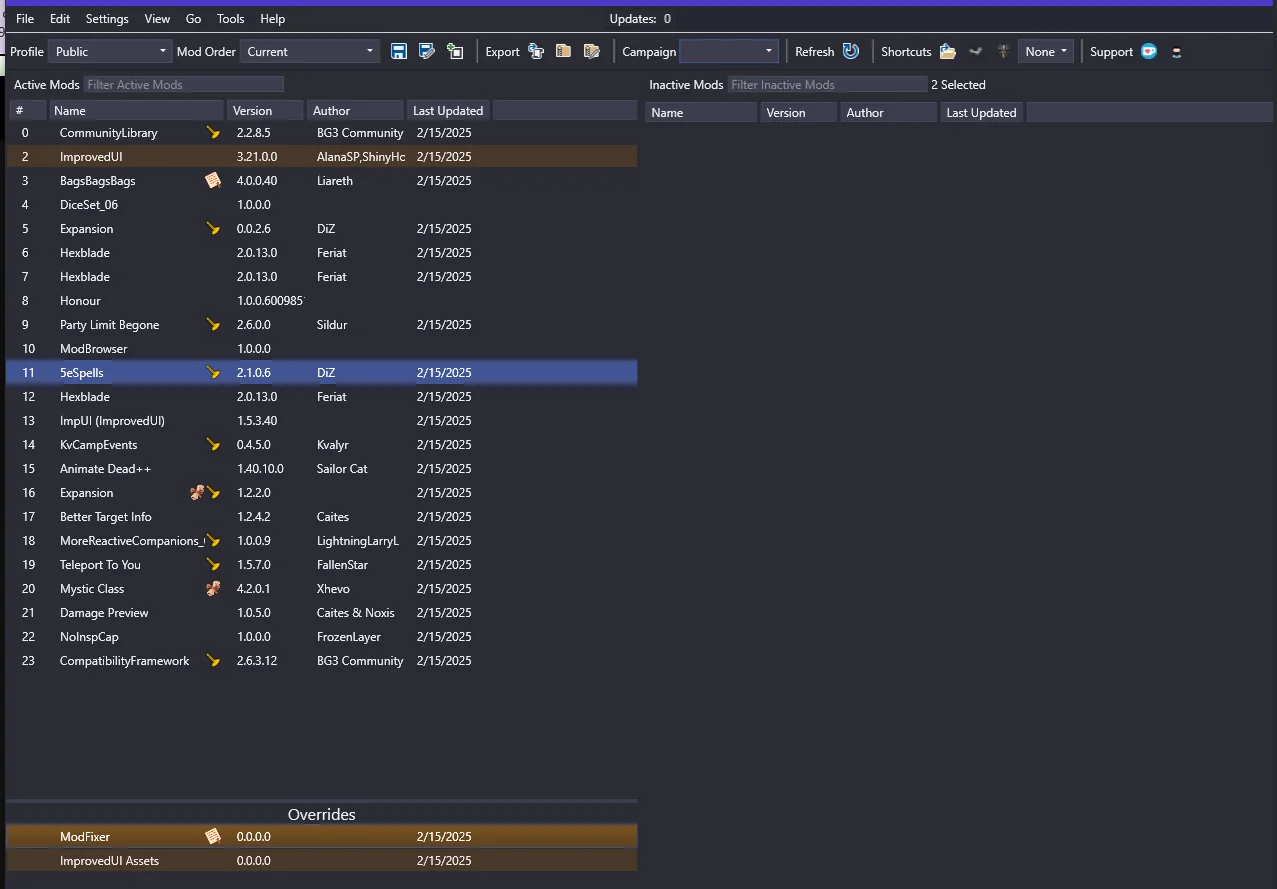Viewport: 1277px width, 889px height.
Task: Click the export to zip archive icon
Action: [564, 51]
